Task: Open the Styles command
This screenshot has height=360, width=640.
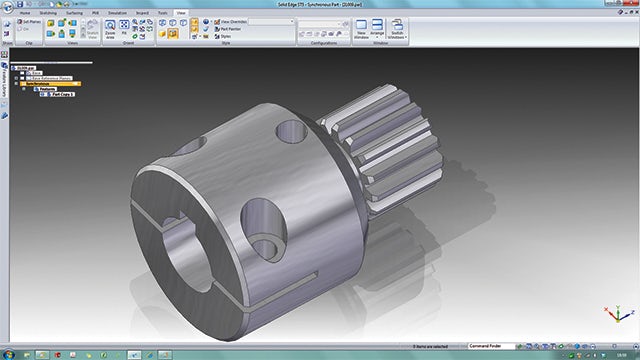Action: pos(223,36)
